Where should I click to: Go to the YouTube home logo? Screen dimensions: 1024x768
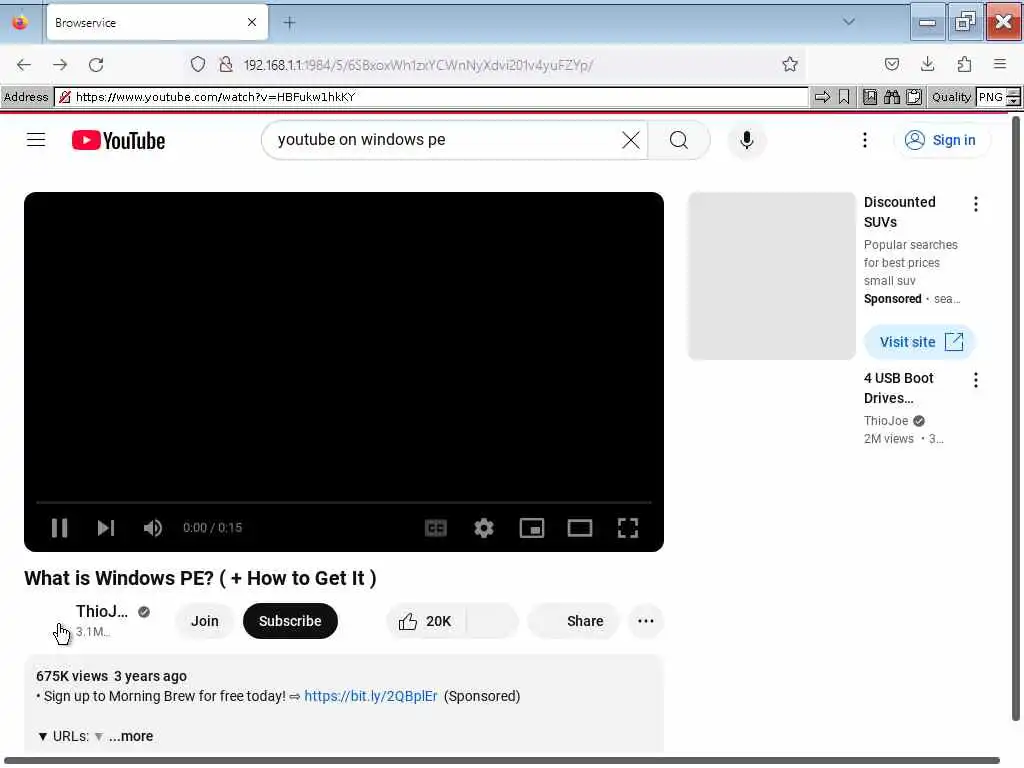[x=118, y=140]
